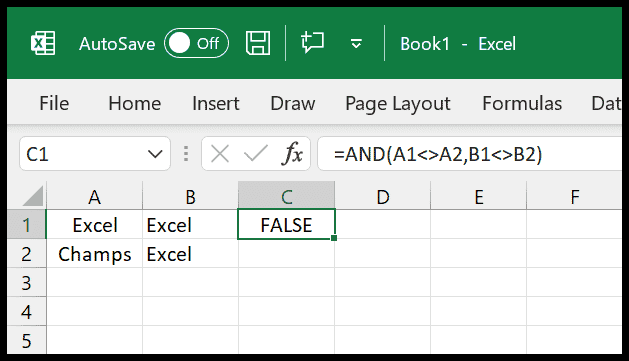The height and width of the screenshot is (361, 629).
Task: Confirm formula entry with checkmark icon
Action: 256,154
